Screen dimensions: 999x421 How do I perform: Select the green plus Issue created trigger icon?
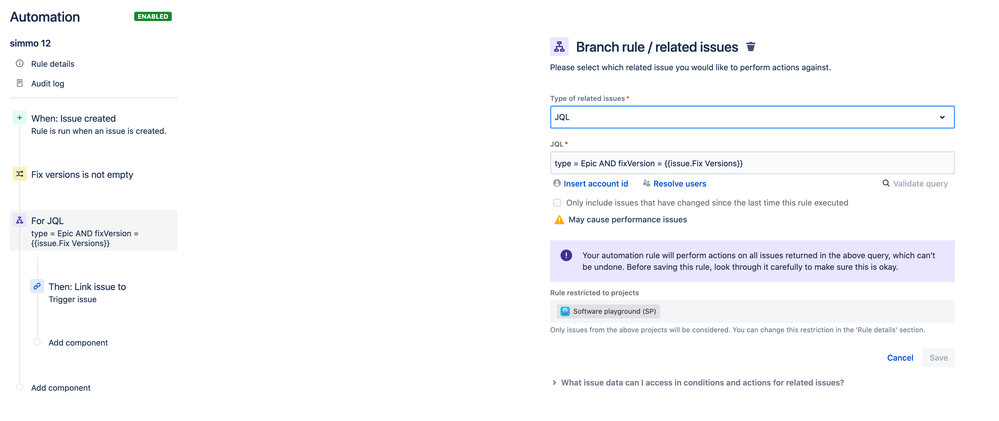pos(20,118)
